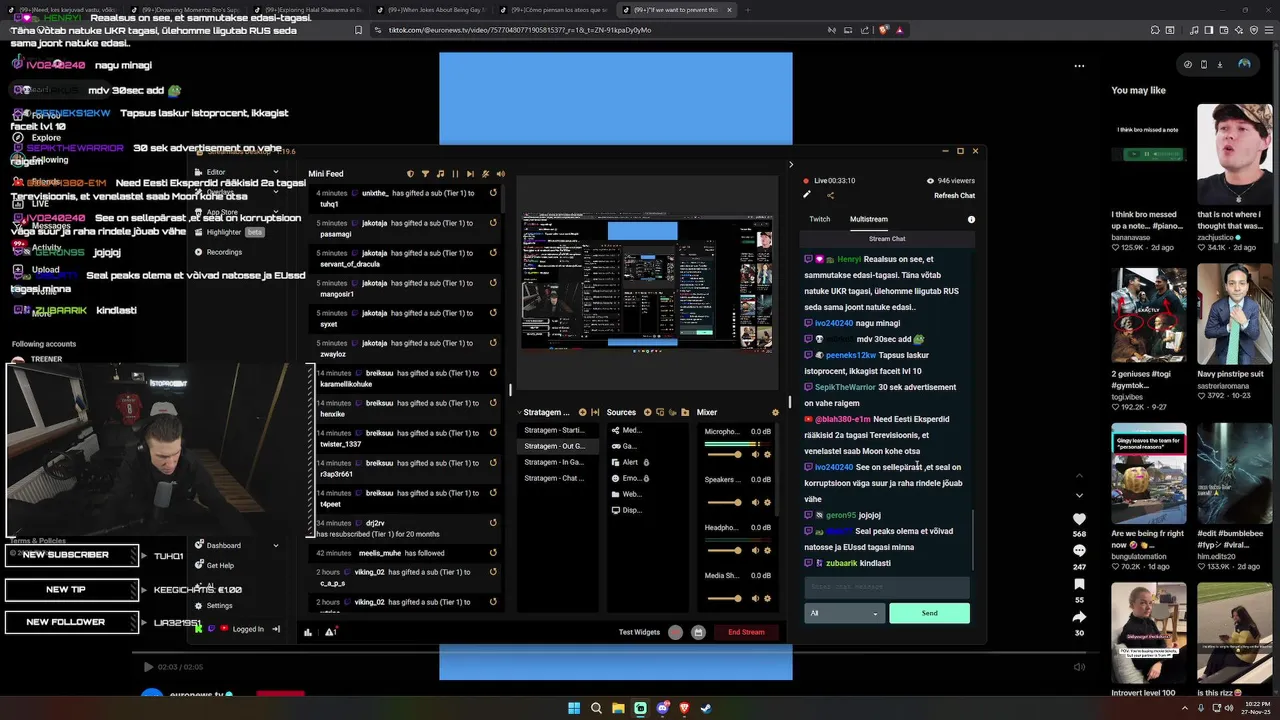
Task: Open File Explorer from the taskbar
Action: [618, 708]
